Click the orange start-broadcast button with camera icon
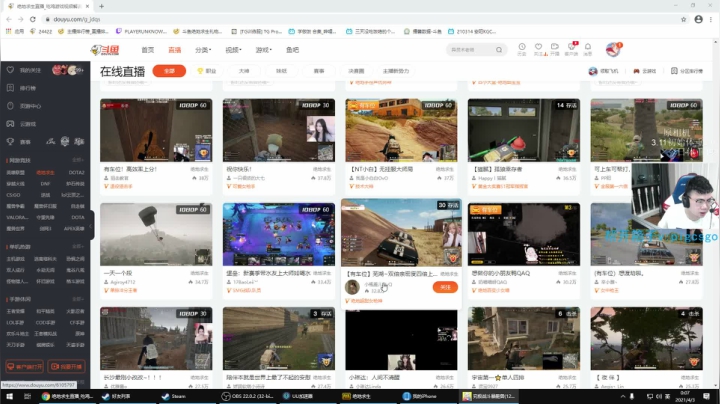 [67, 366]
